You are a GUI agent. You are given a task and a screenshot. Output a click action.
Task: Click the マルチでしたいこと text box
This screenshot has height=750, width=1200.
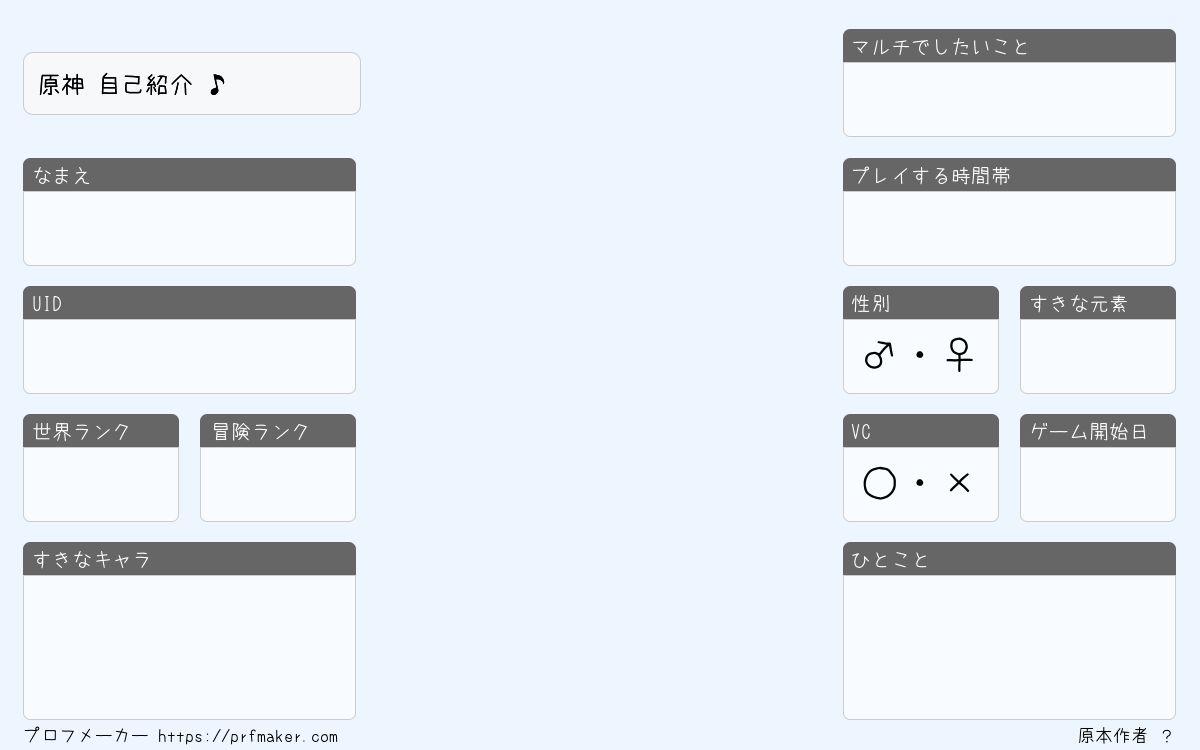pos(1009,99)
